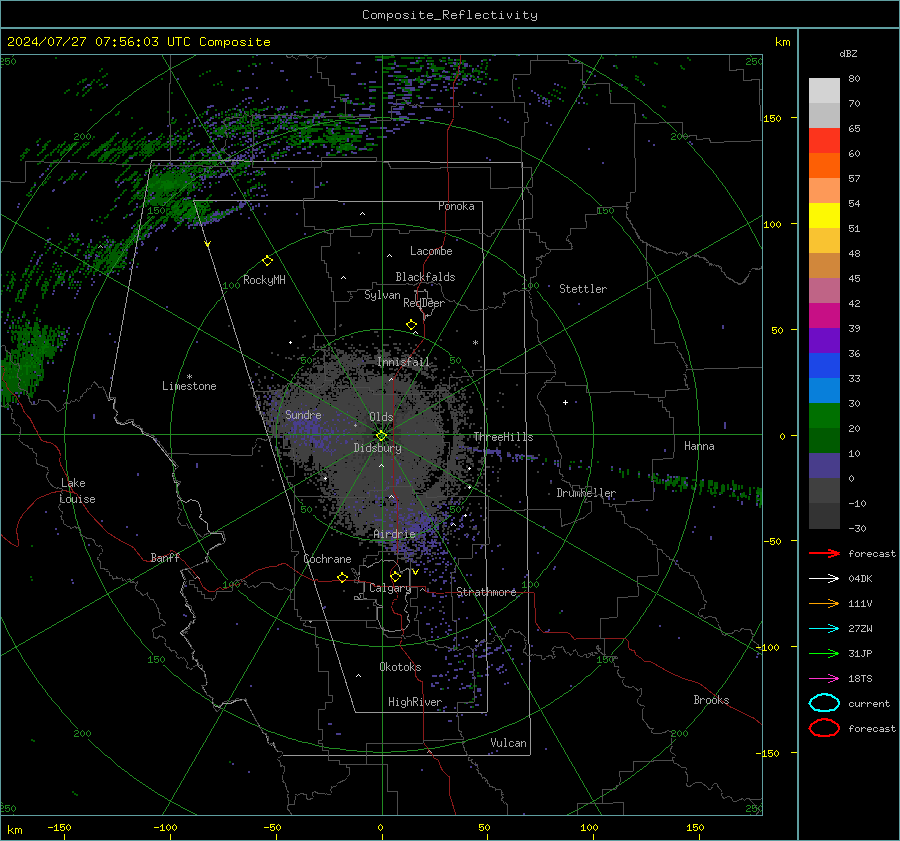Click the Lacombe city label
The width and height of the screenshot is (900, 841).
pyautogui.click(x=431, y=251)
